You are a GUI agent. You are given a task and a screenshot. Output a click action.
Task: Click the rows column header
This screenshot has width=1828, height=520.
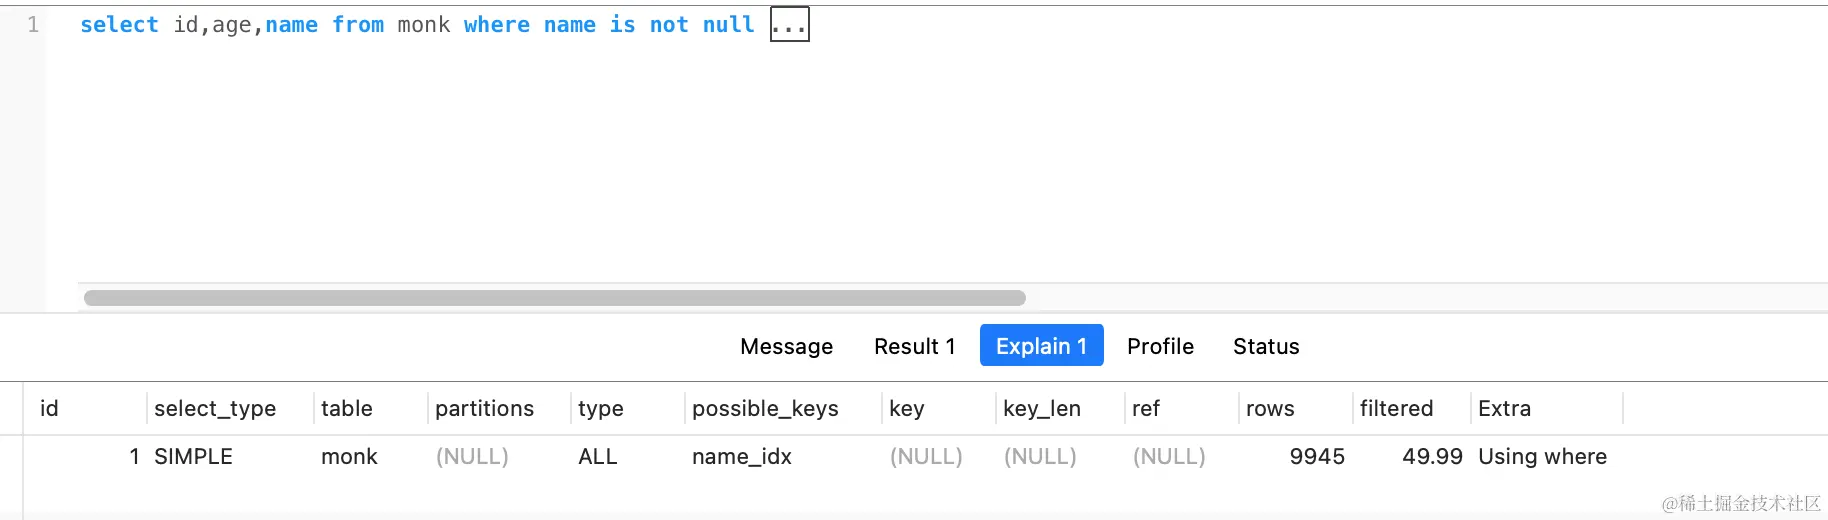coord(1270,408)
